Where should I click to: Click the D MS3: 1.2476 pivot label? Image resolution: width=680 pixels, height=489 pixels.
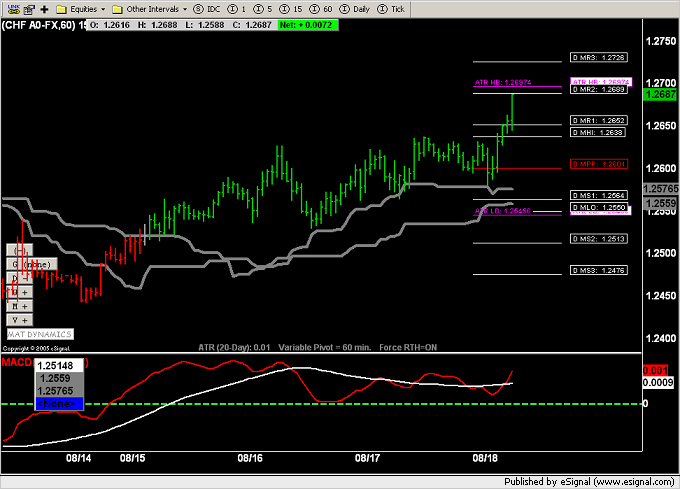tap(598, 271)
